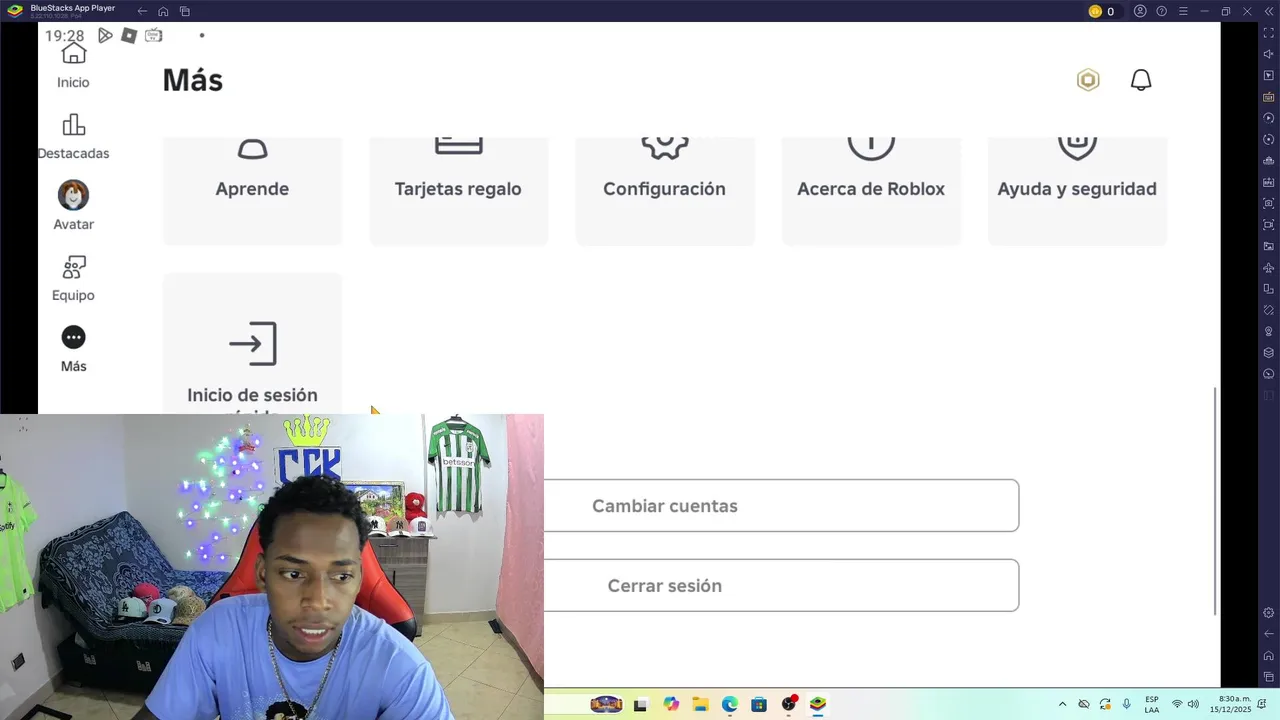
Task: Open BlueStacks icon in taskbar
Action: (x=818, y=704)
